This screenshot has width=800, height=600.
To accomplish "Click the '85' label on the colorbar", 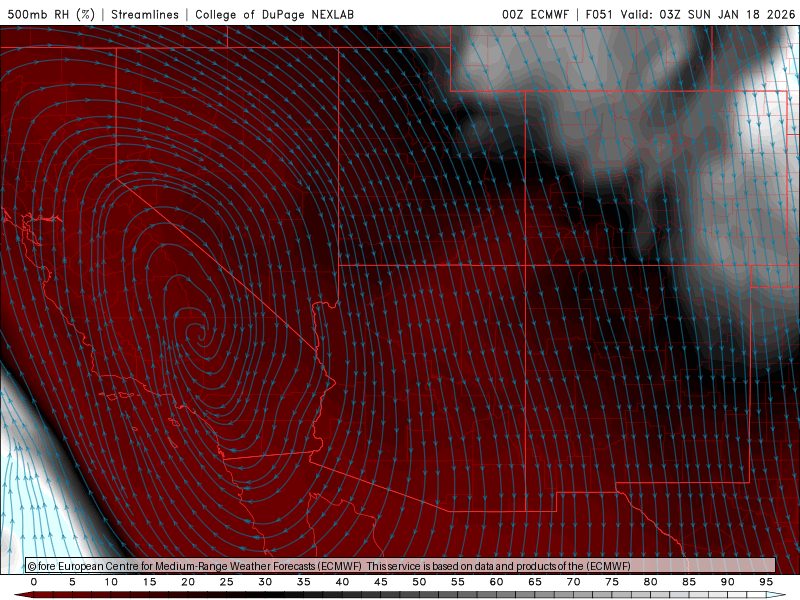I will click(x=689, y=582).
